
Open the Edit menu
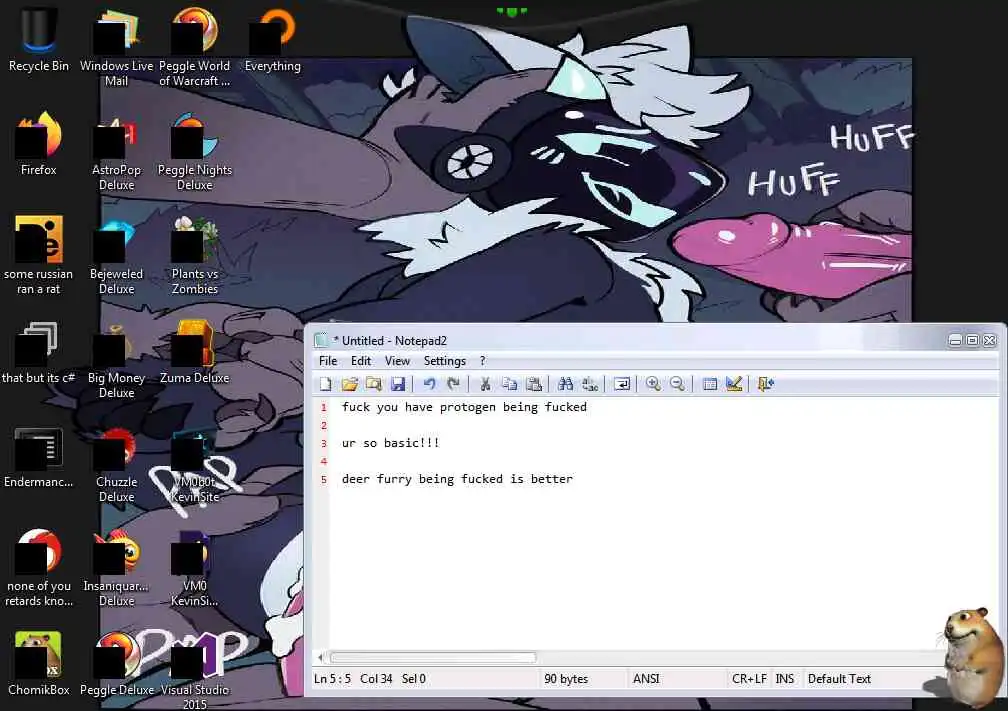point(361,361)
